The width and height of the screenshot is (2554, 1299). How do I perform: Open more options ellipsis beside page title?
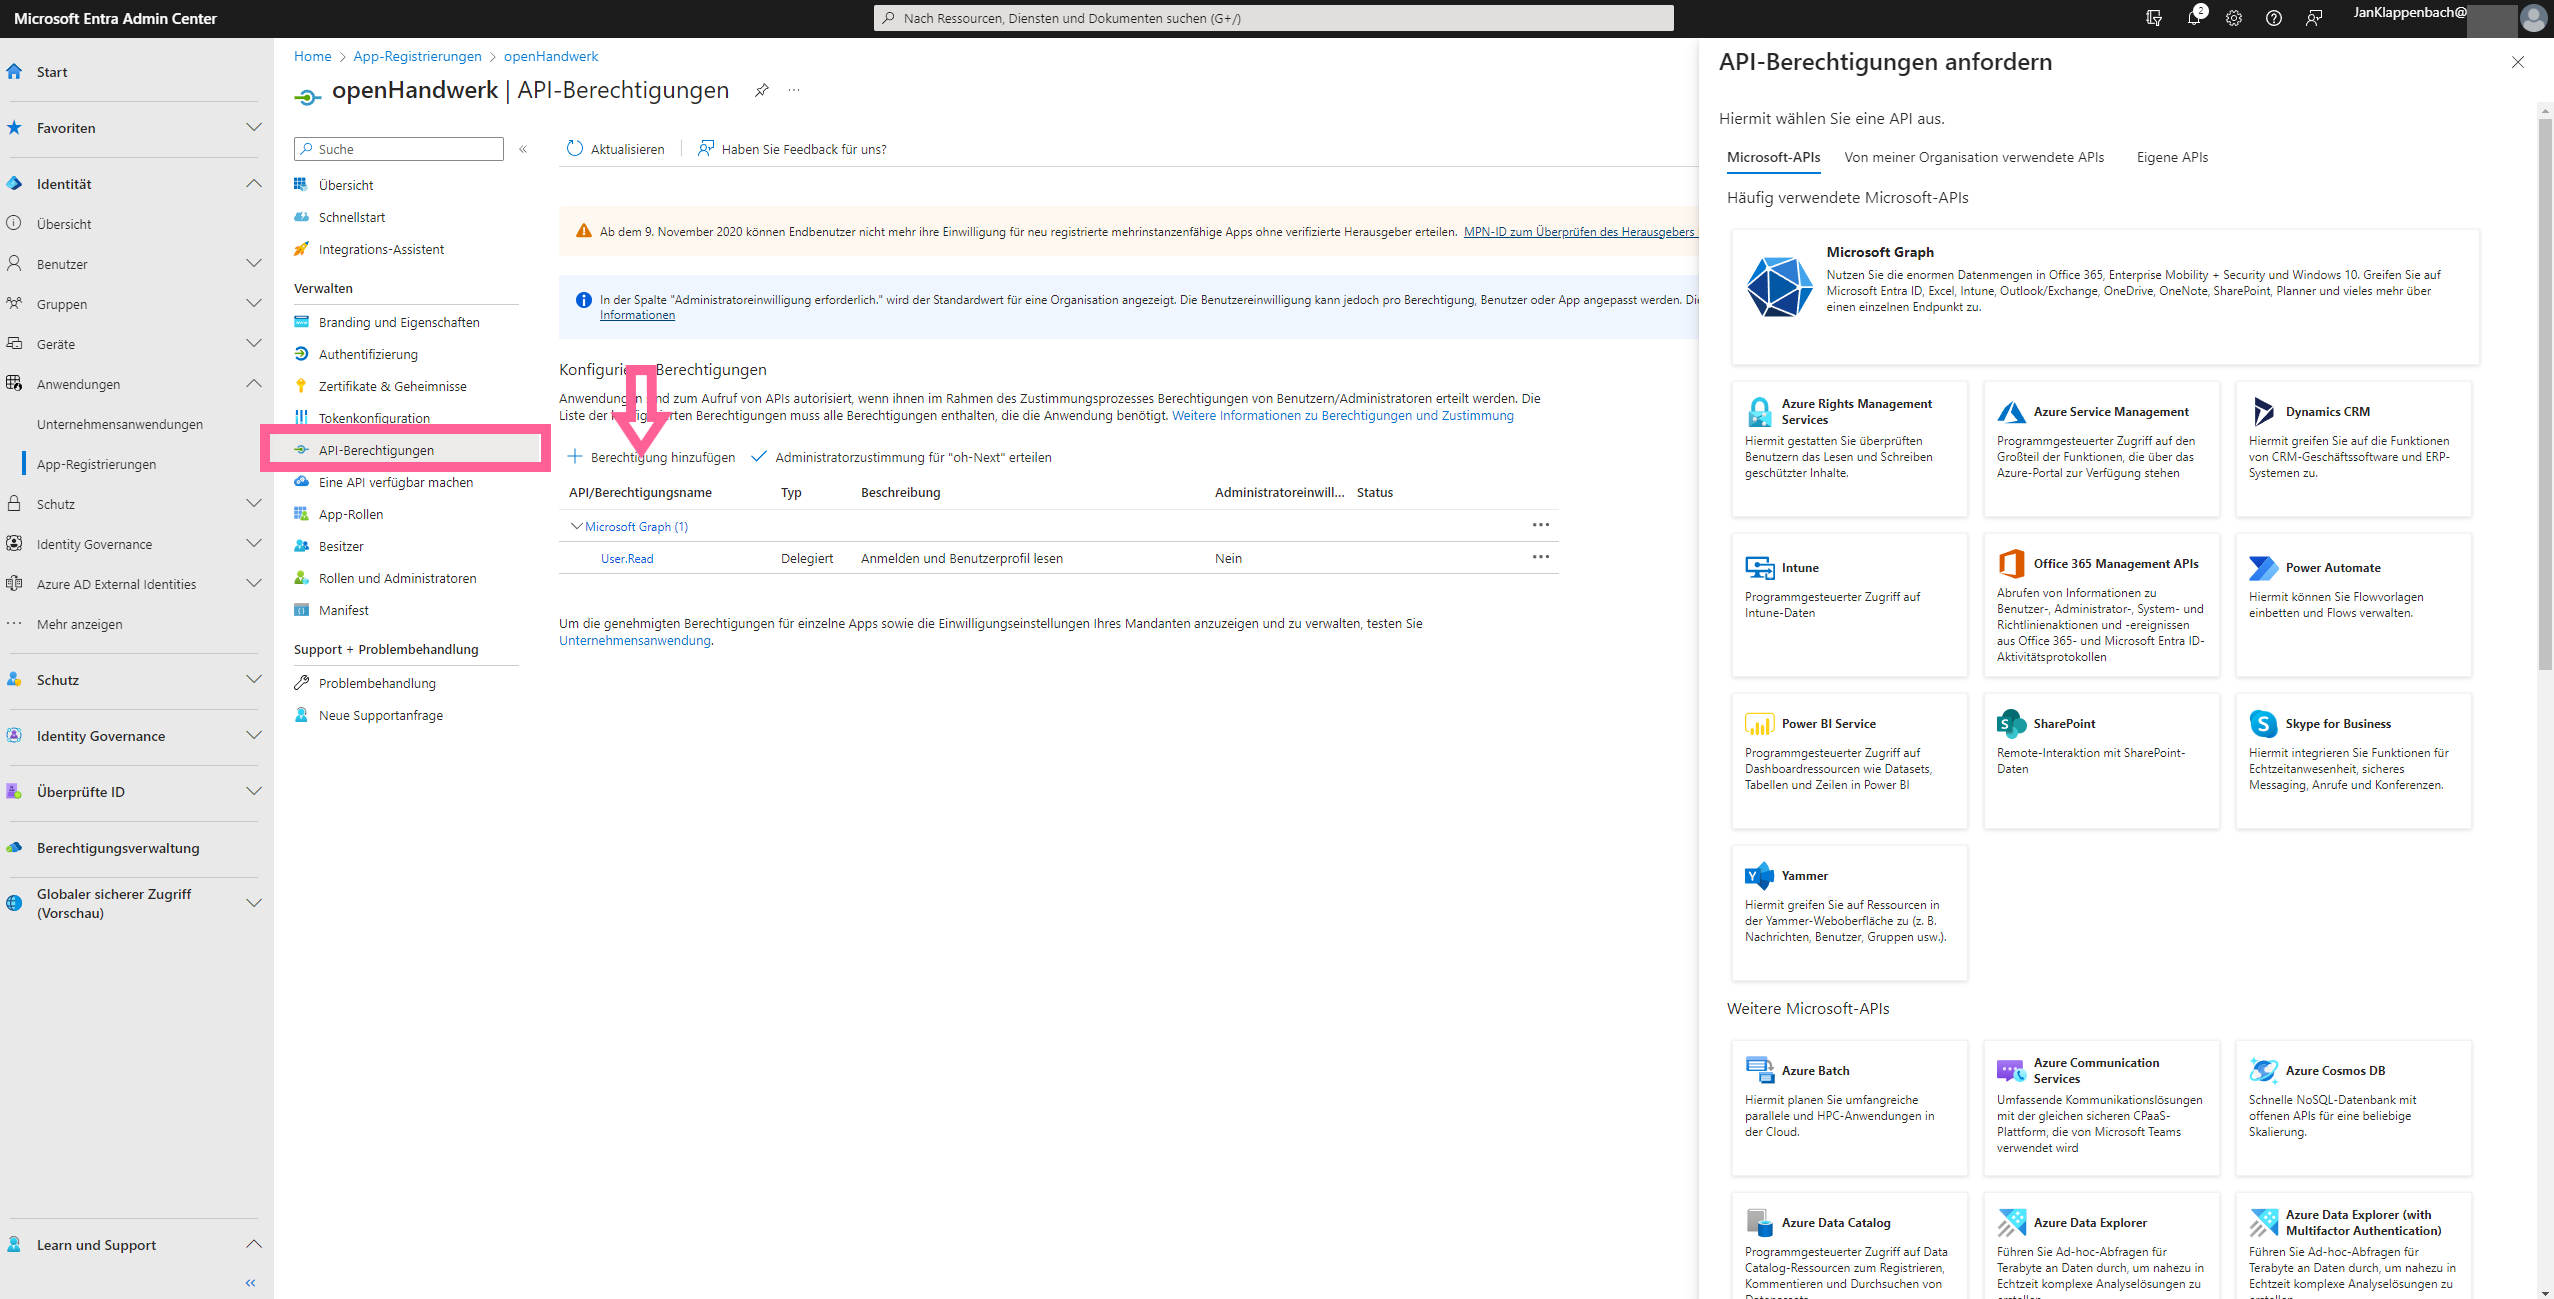coord(794,90)
